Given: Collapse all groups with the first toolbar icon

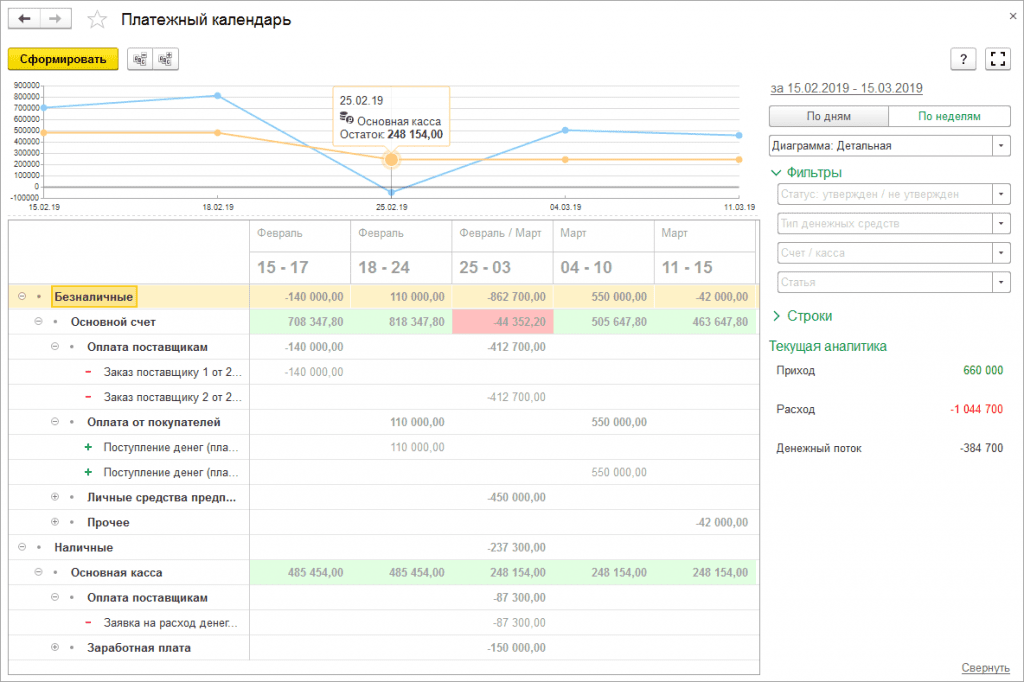Looking at the screenshot, I should pos(140,59).
